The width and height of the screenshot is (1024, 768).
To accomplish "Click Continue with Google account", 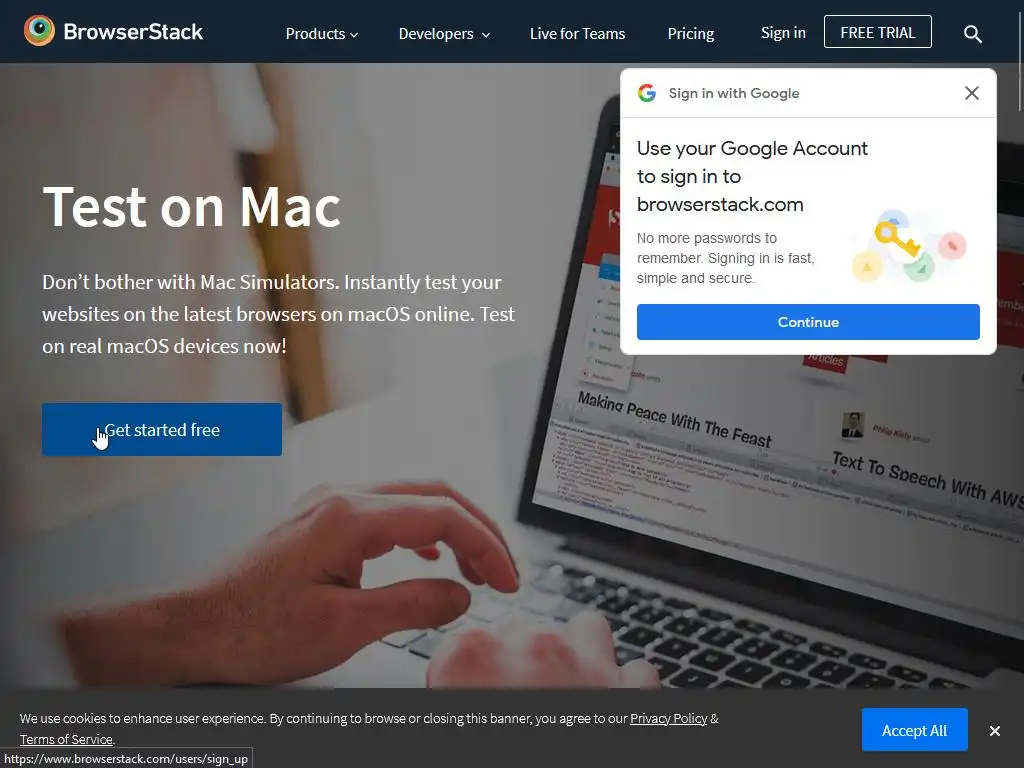I will pyautogui.click(x=808, y=322).
